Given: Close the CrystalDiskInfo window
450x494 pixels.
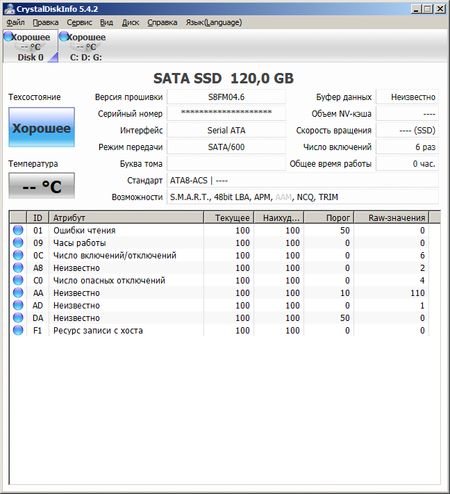Looking at the screenshot, I should 440,9.
